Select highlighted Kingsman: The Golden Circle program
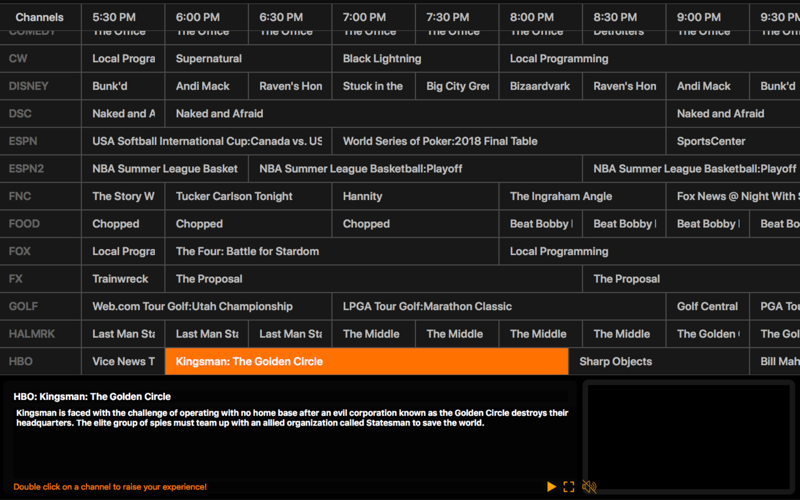The width and height of the screenshot is (800, 500). point(366,361)
